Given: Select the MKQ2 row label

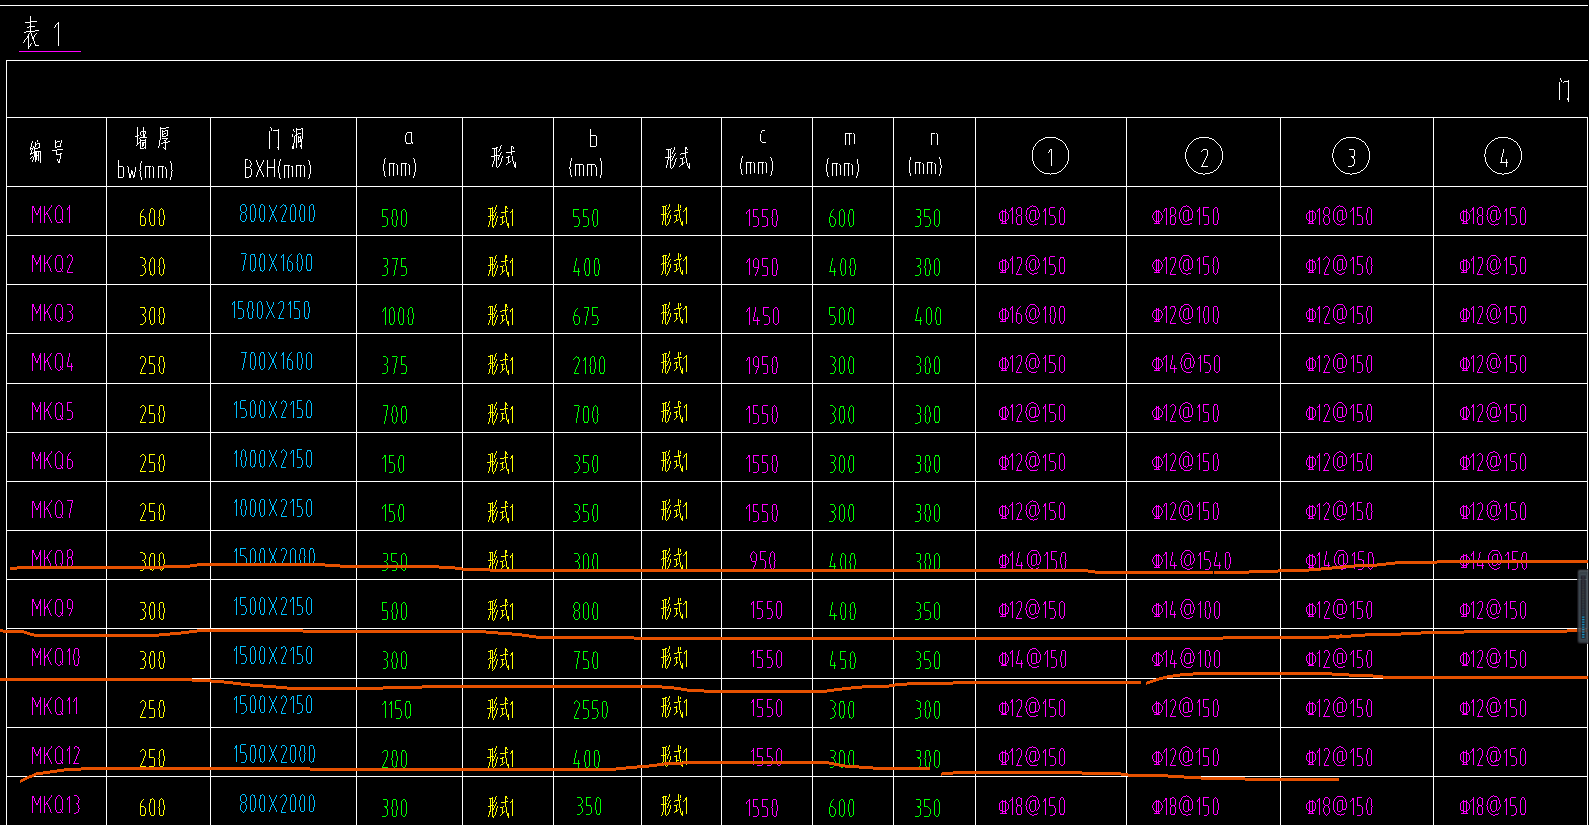Looking at the screenshot, I should click(x=52, y=264).
